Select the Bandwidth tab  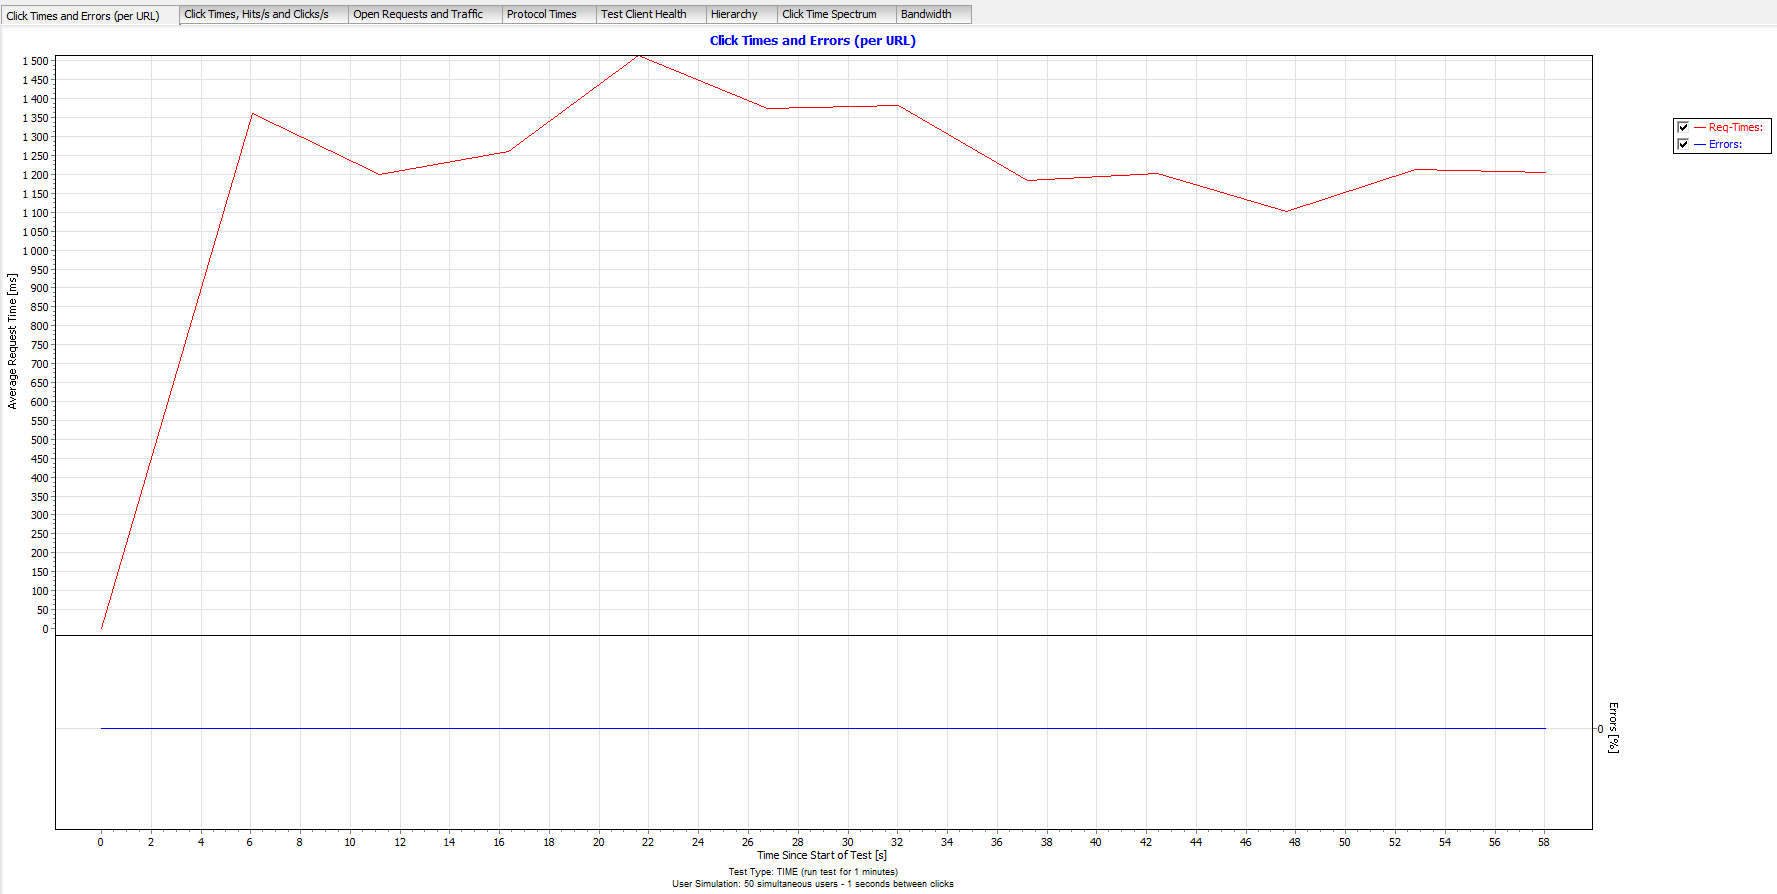pos(934,14)
